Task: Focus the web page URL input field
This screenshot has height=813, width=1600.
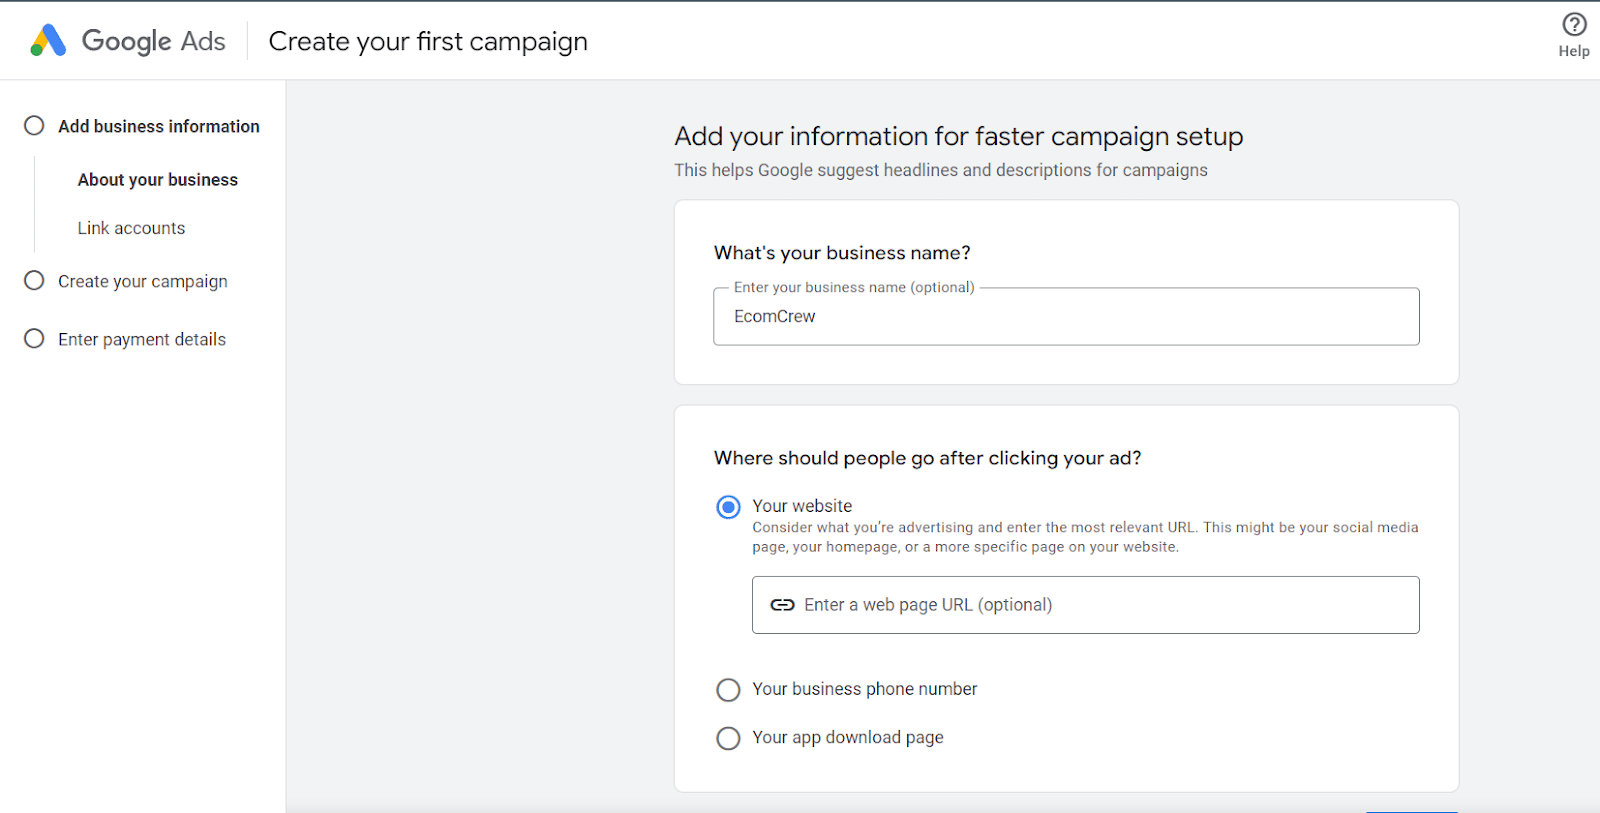Action: click(1086, 605)
